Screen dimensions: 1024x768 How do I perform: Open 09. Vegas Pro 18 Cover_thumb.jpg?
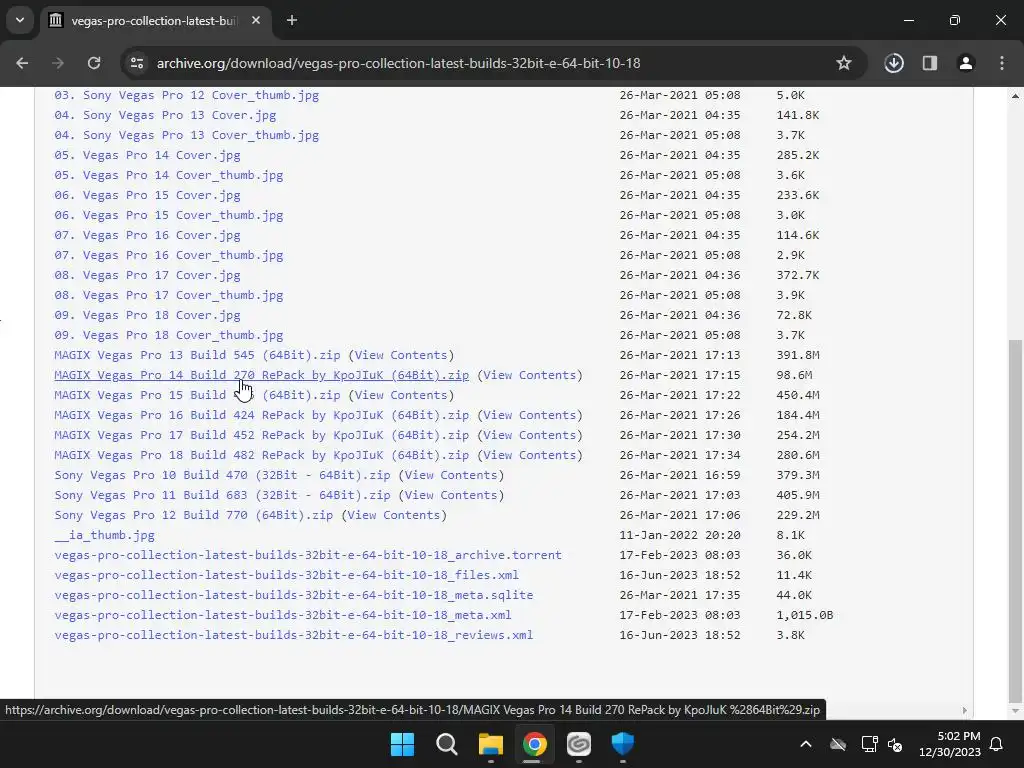[168, 335]
